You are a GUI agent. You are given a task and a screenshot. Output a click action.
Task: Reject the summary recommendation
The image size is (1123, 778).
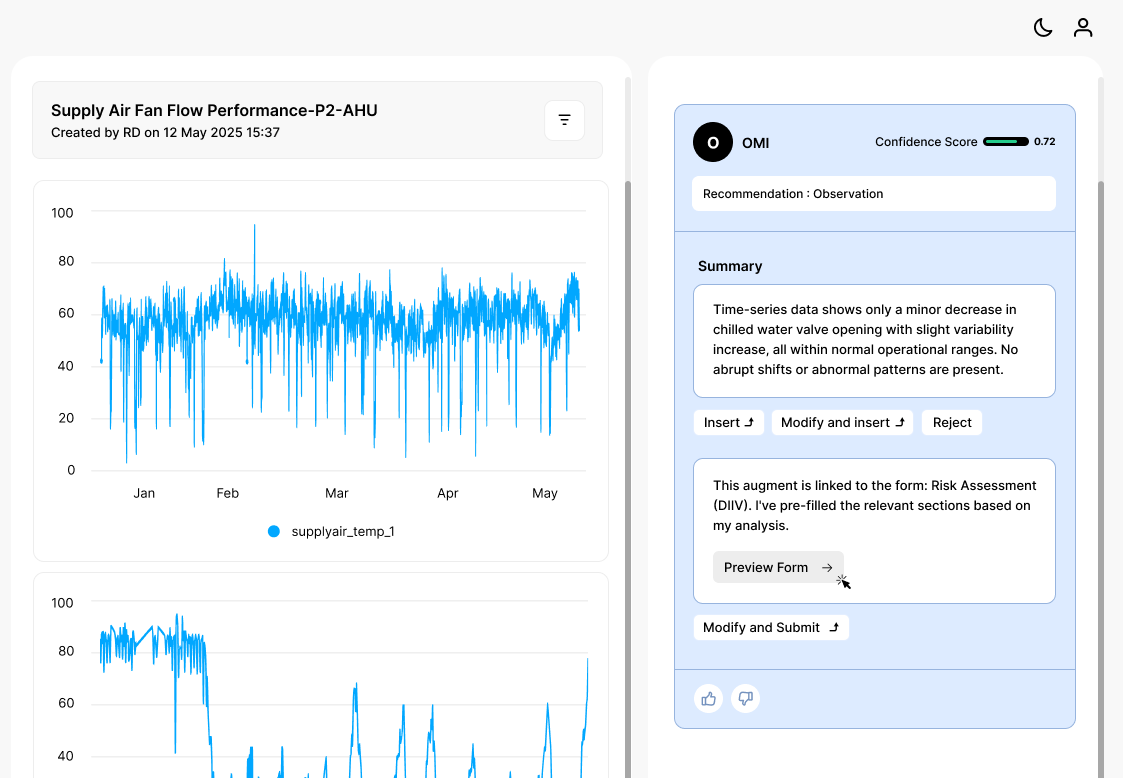point(952,423)
